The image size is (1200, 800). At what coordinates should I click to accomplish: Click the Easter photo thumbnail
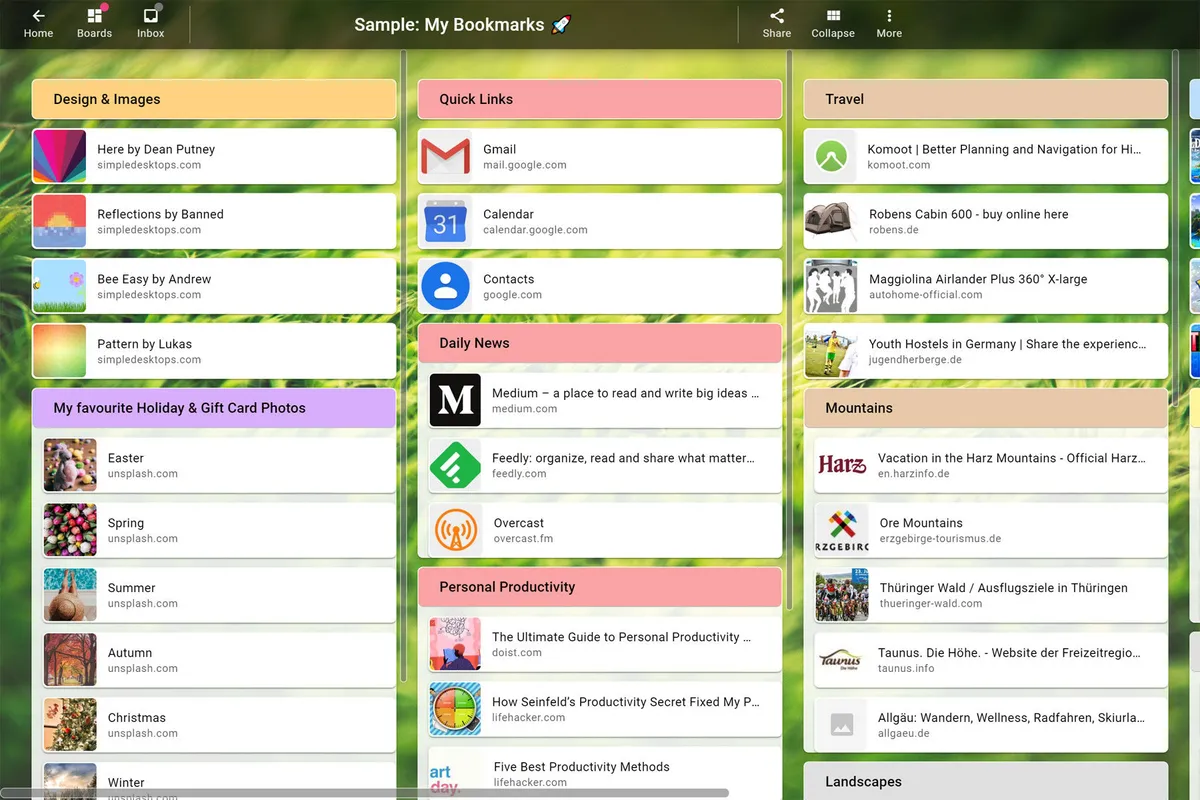click(70, 465)
